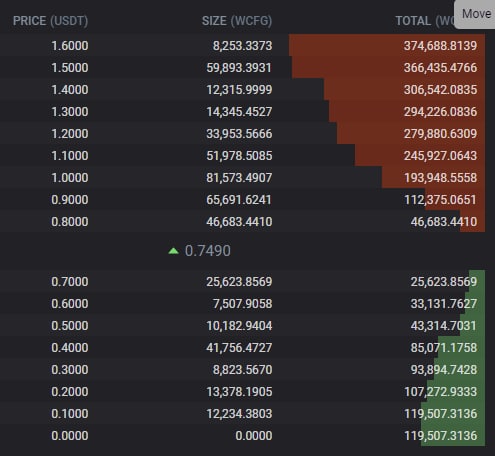Screen dimensions: 495x456
Task: Click total value 112,375.0651
Action: coord(440,200)
